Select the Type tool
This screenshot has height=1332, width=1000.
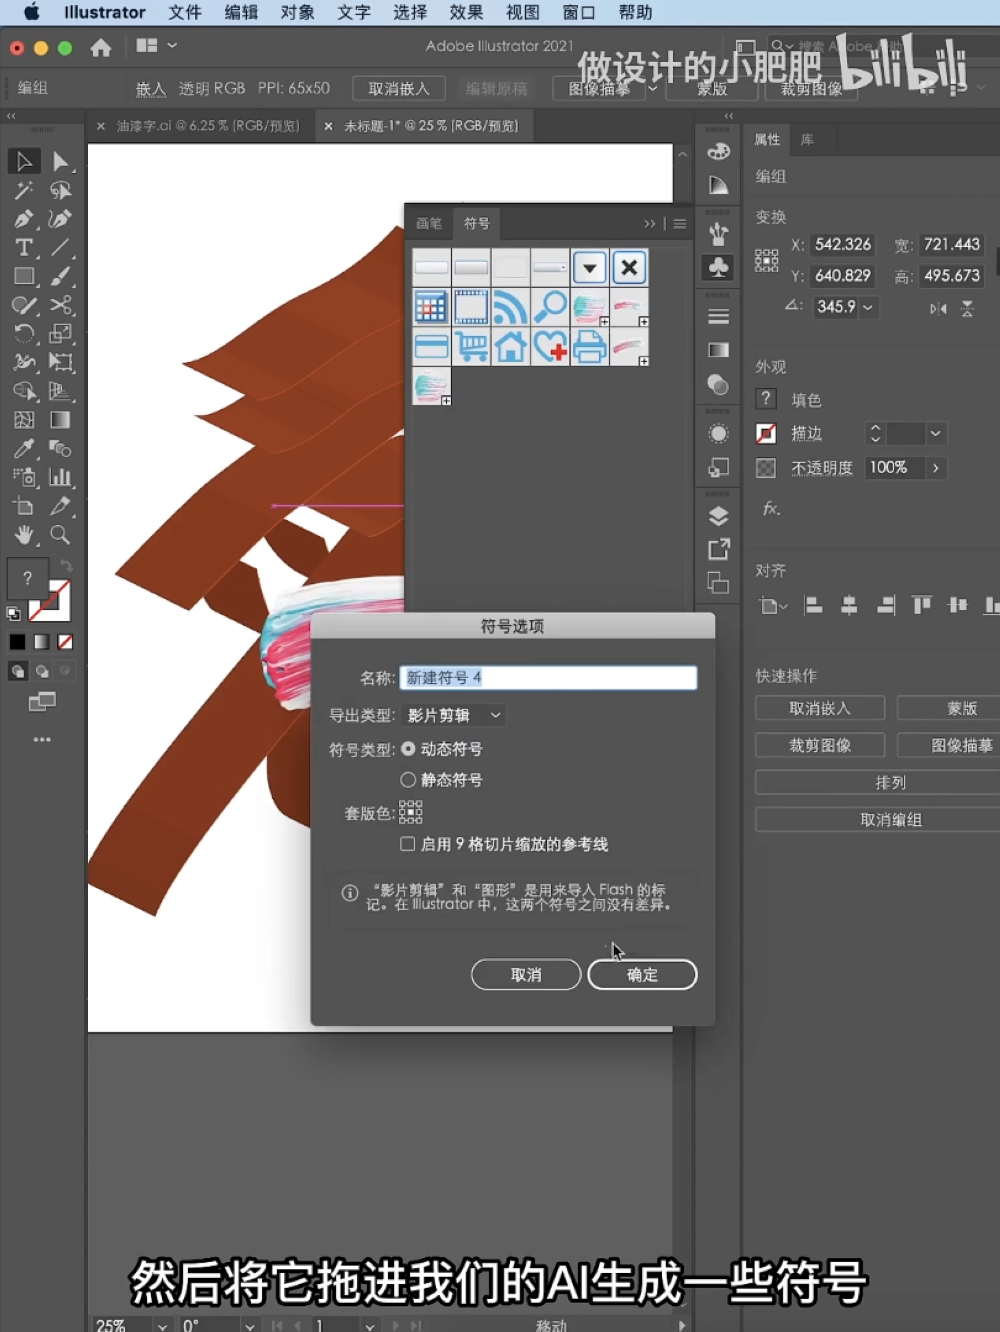[24, 247]
